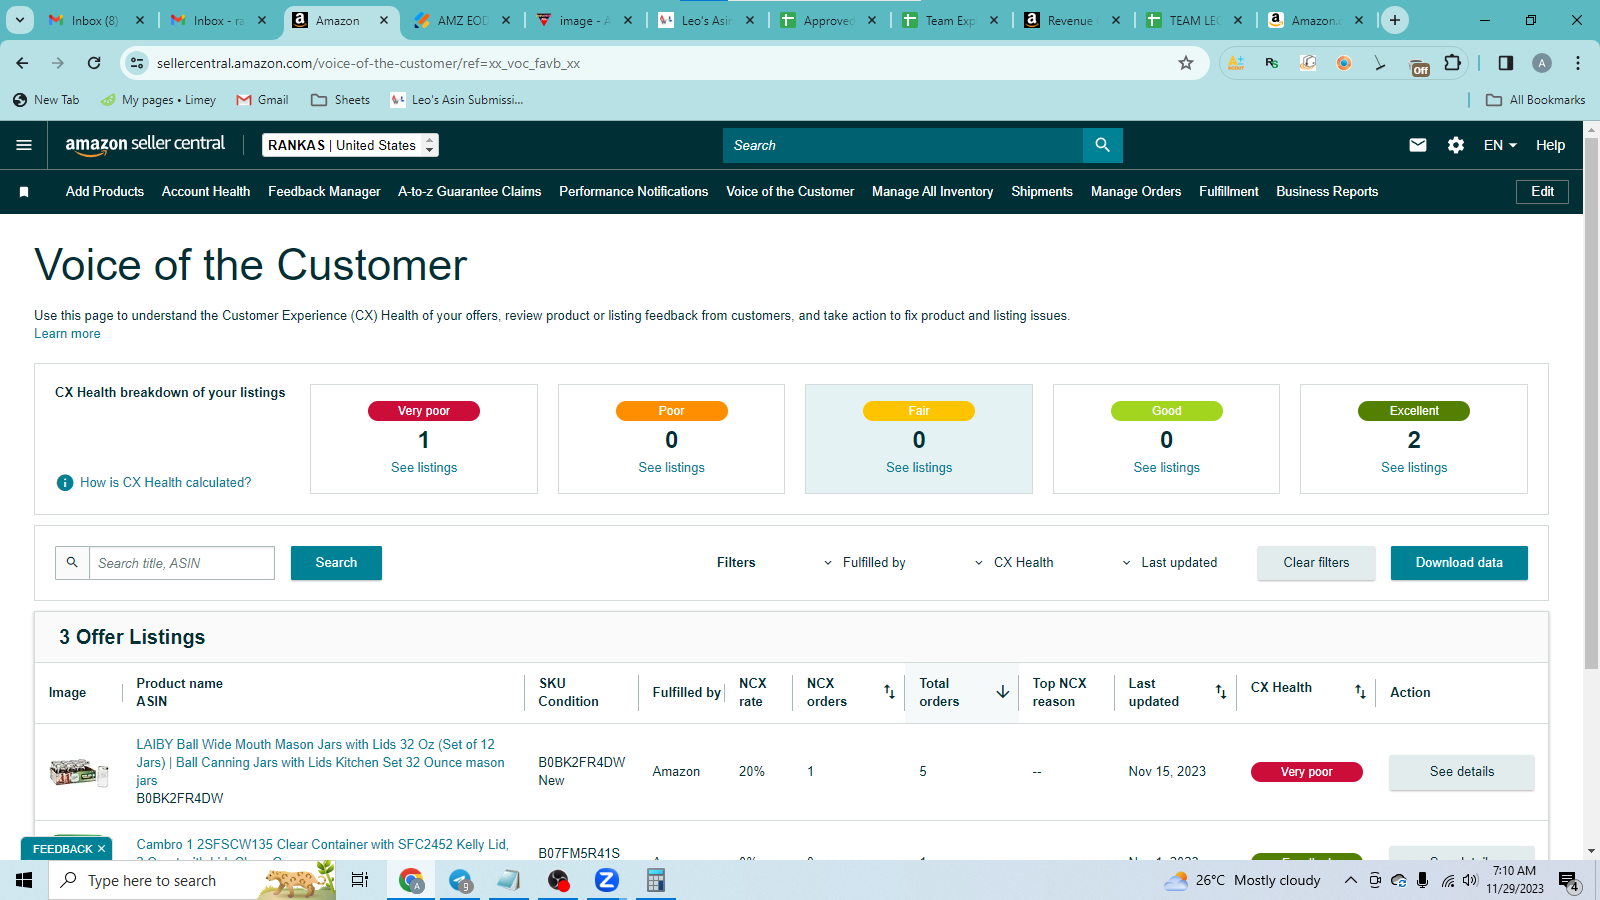This screenshot has width=1600, height=900.
Task: Sort the table by CX Health
Action: (1360, 692)
